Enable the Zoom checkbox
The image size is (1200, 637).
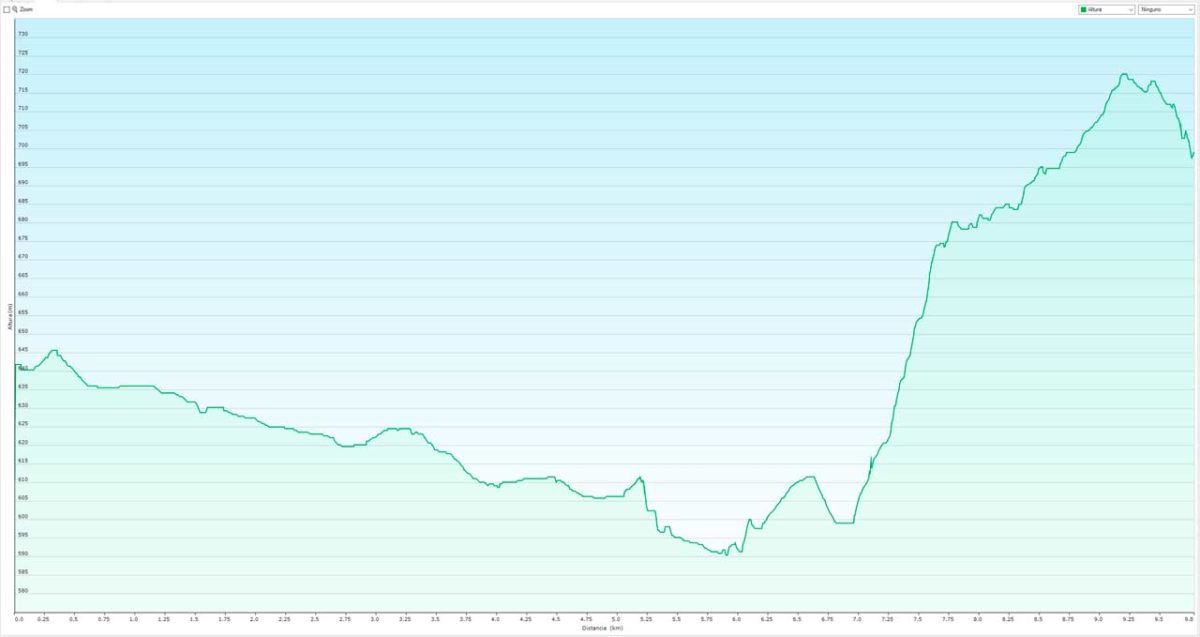click(x=7, y=9)
